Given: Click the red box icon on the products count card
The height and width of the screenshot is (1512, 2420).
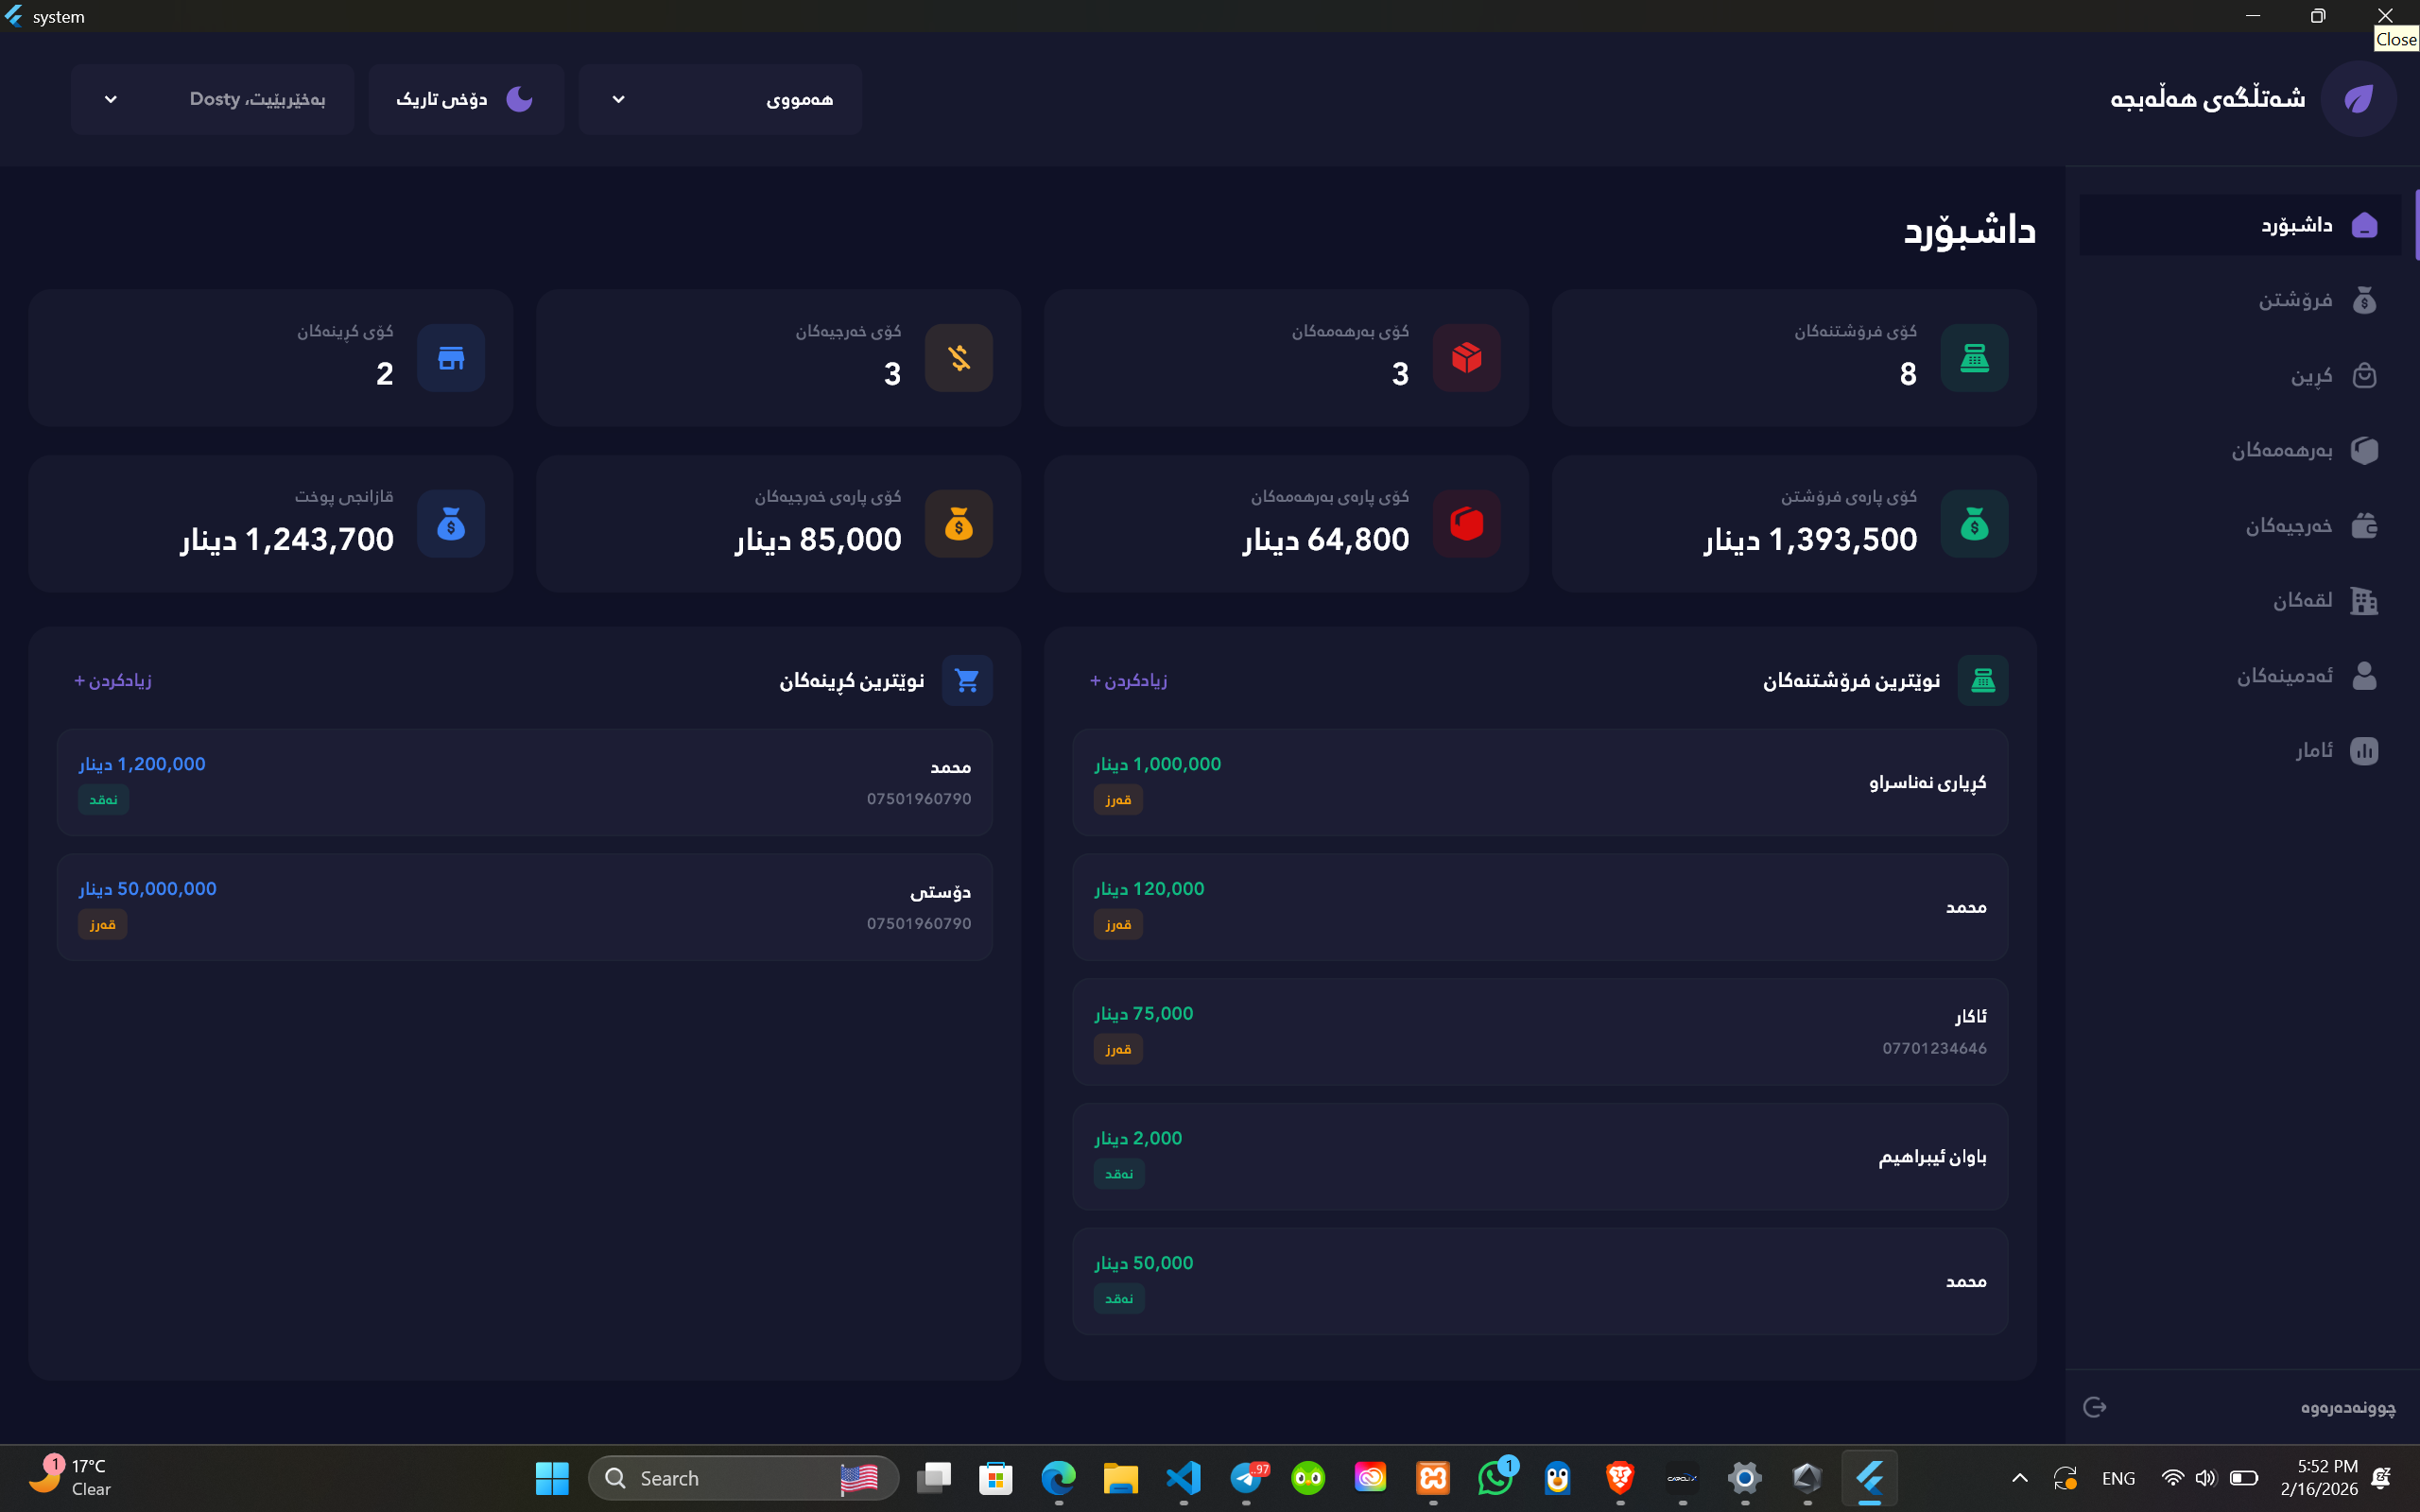Looking at the screenshot, I should coord(1466,358).
